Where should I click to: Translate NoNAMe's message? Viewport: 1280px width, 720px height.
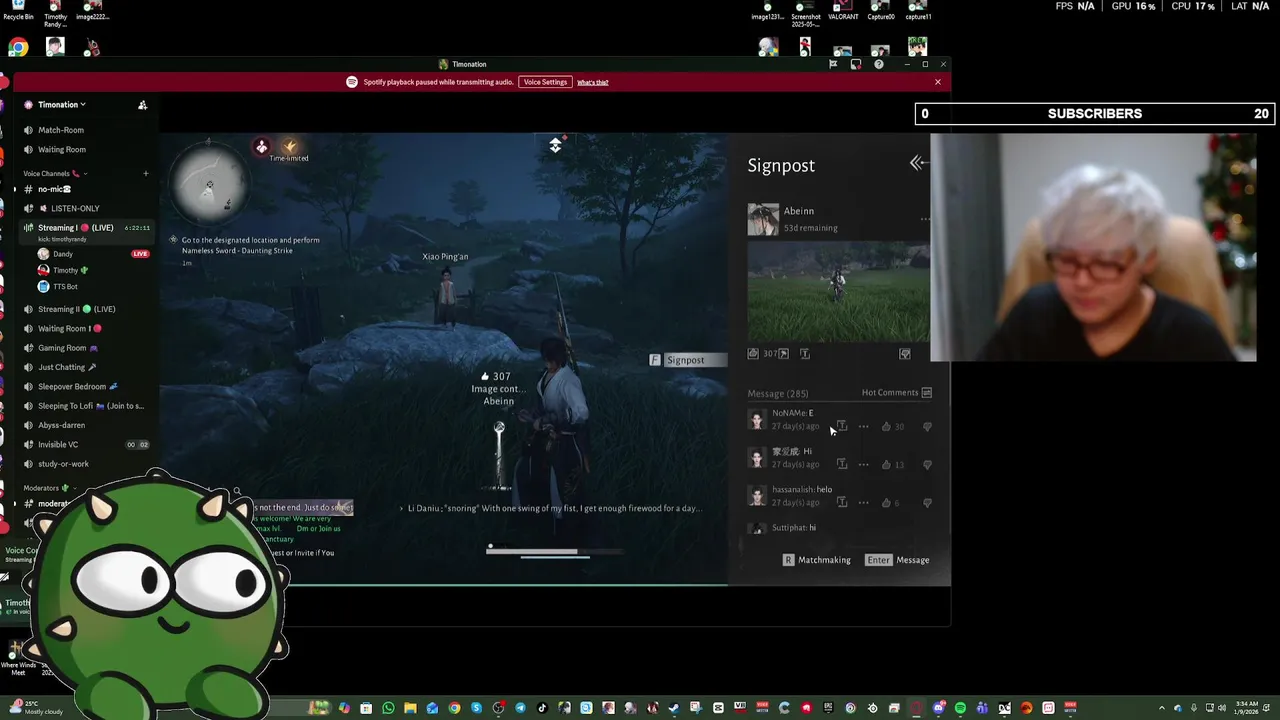tap(842, 426)
